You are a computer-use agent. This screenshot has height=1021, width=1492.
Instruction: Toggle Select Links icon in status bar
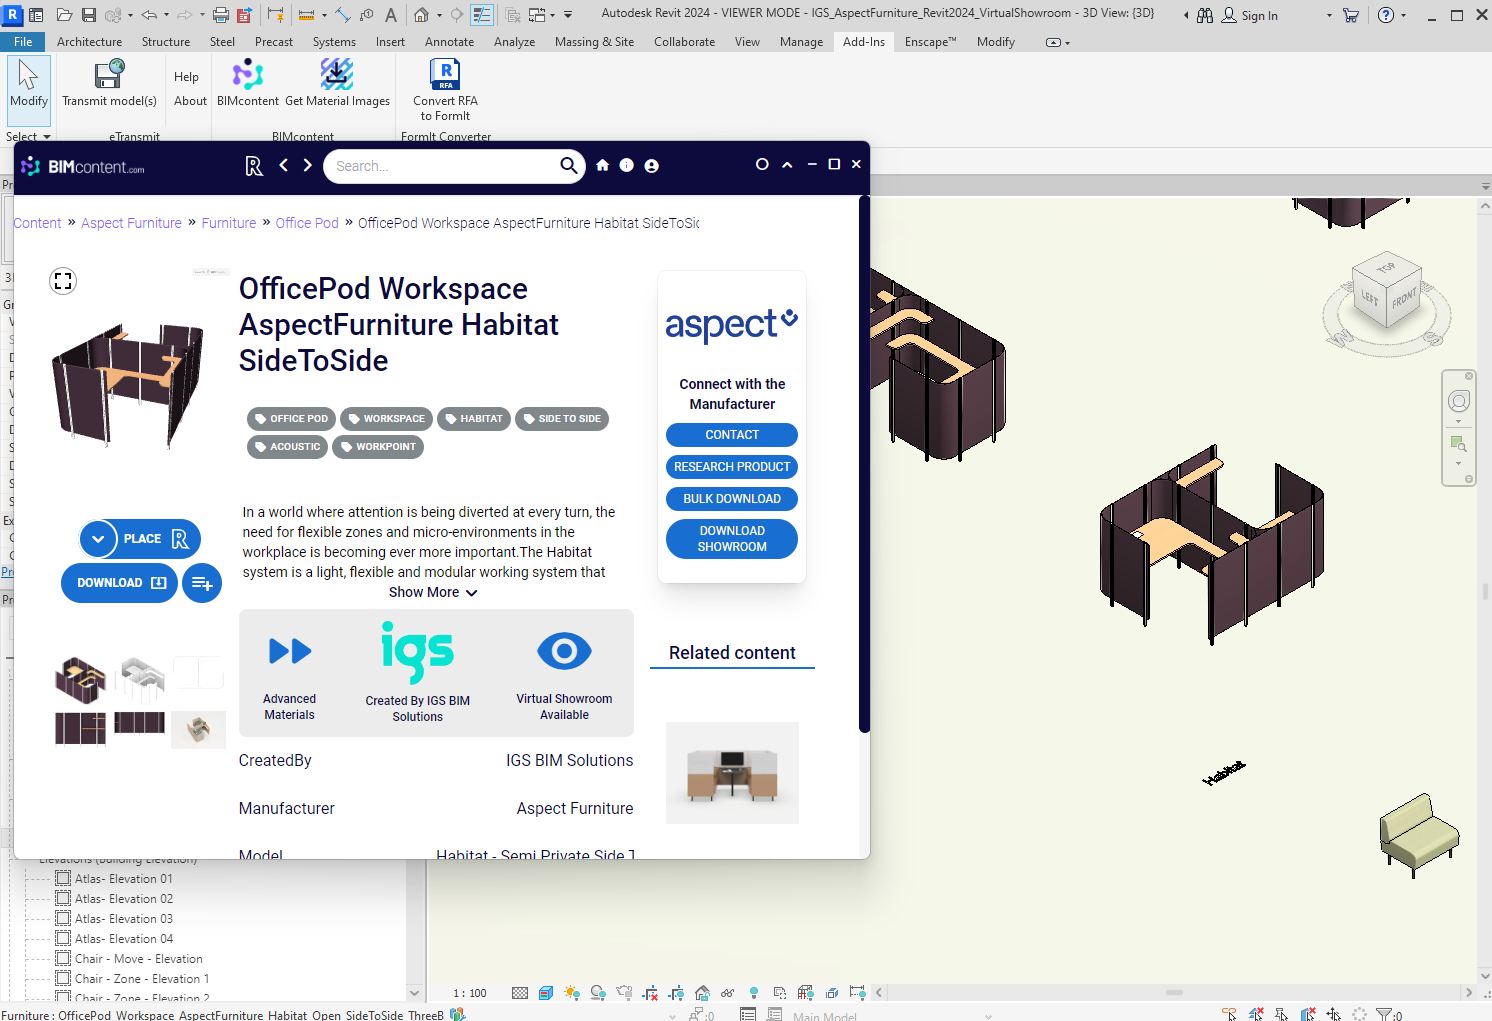point(1229,1014)
